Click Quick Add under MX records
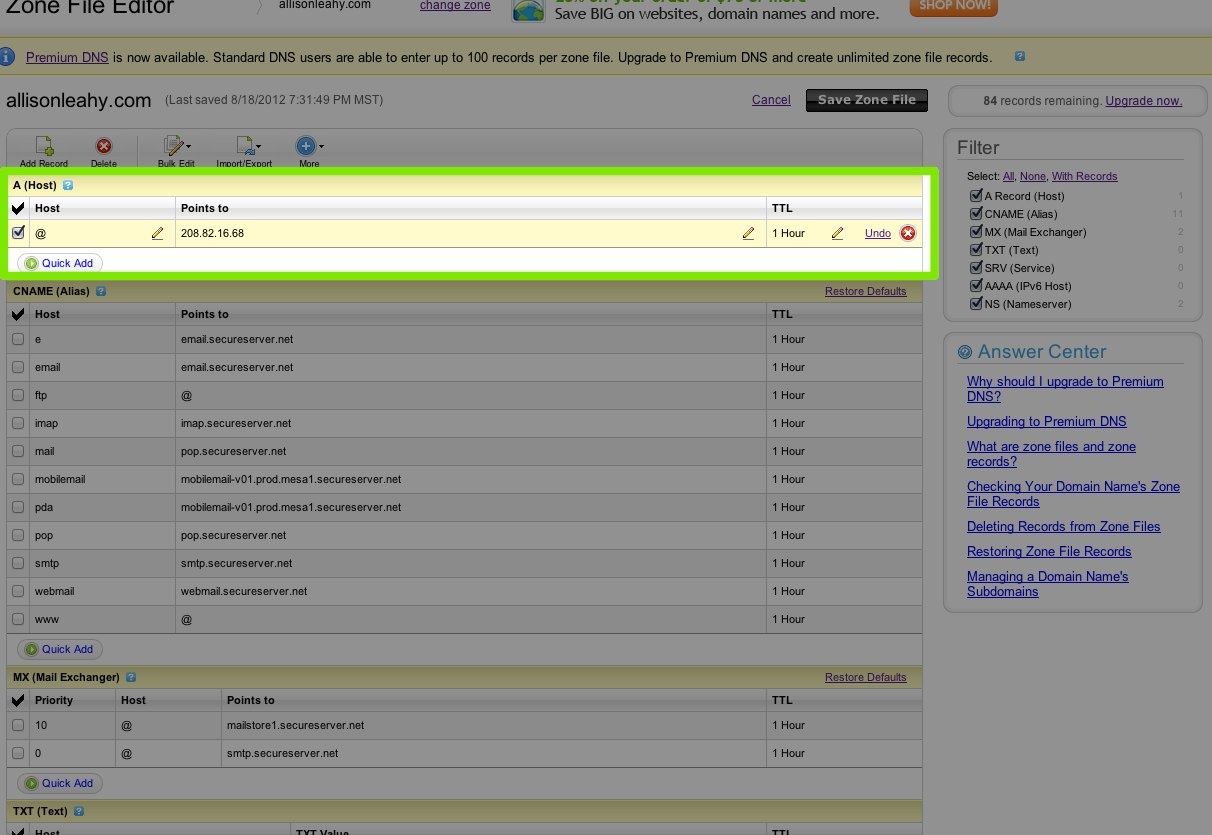The height and width of the screenshot is (835, 1212). [x=60, y=783]
